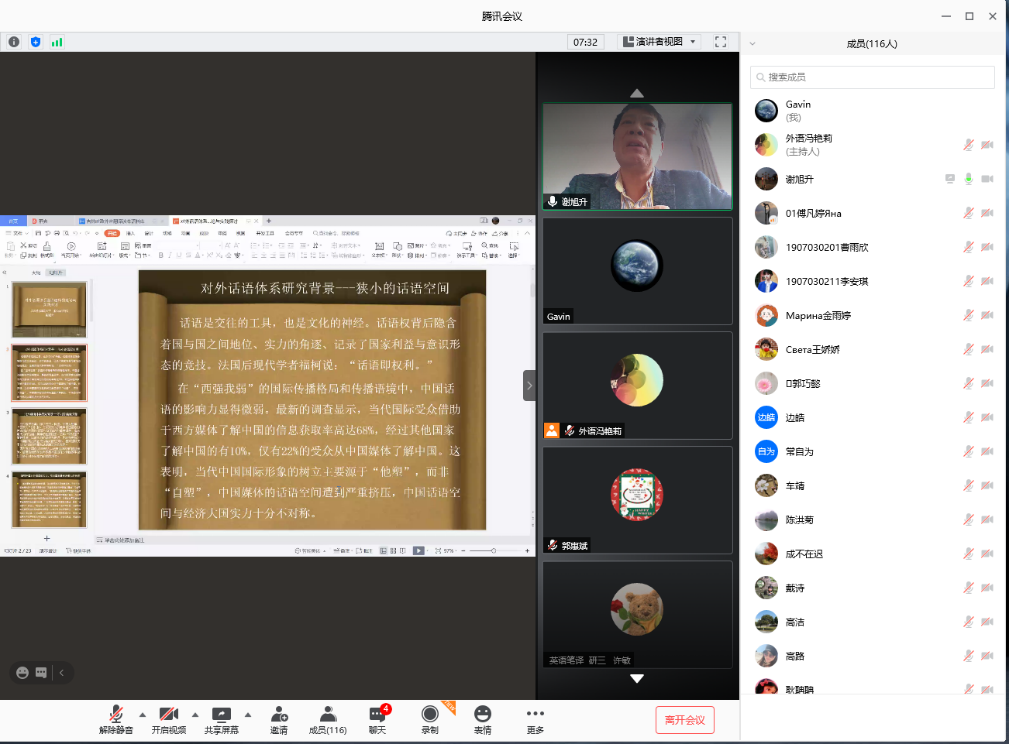Click zoom in plus in presentation status bar

pos(527,551)
